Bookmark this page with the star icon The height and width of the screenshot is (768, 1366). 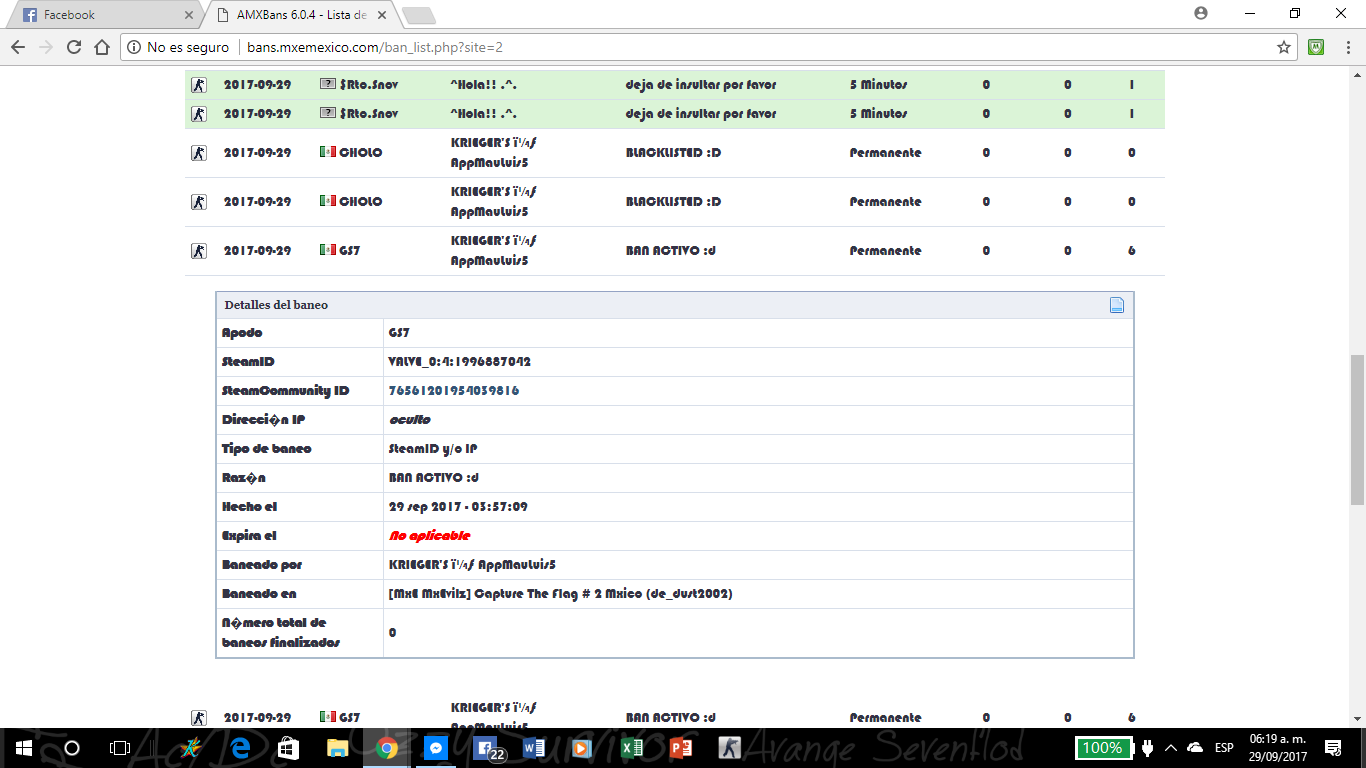(x=1284, y=47)
